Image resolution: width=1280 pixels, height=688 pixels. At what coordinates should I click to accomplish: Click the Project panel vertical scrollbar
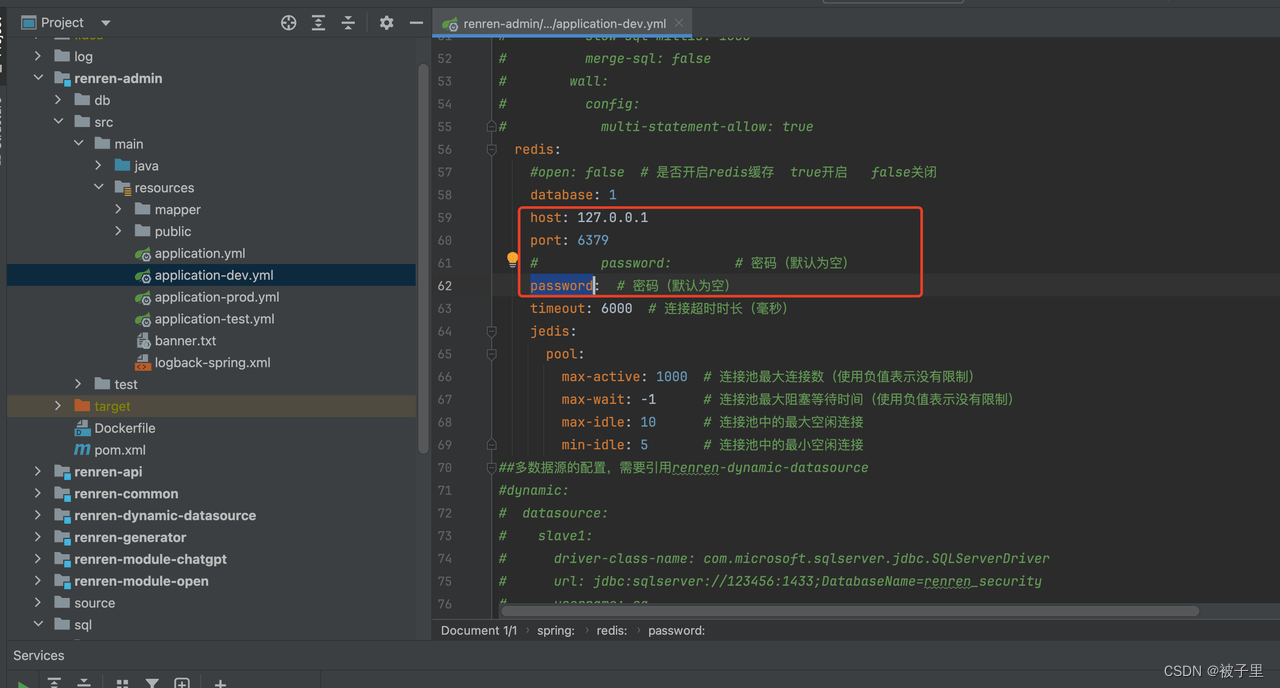[x=423, y=260]
